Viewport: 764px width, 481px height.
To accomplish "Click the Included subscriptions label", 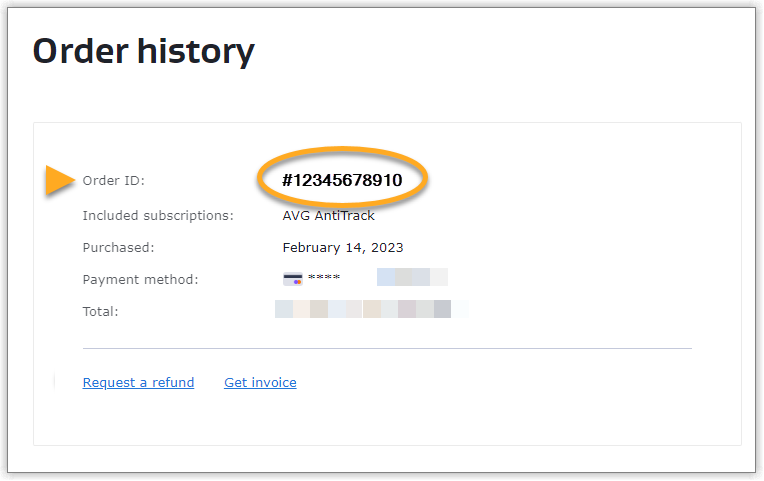I will pos(157,215).
